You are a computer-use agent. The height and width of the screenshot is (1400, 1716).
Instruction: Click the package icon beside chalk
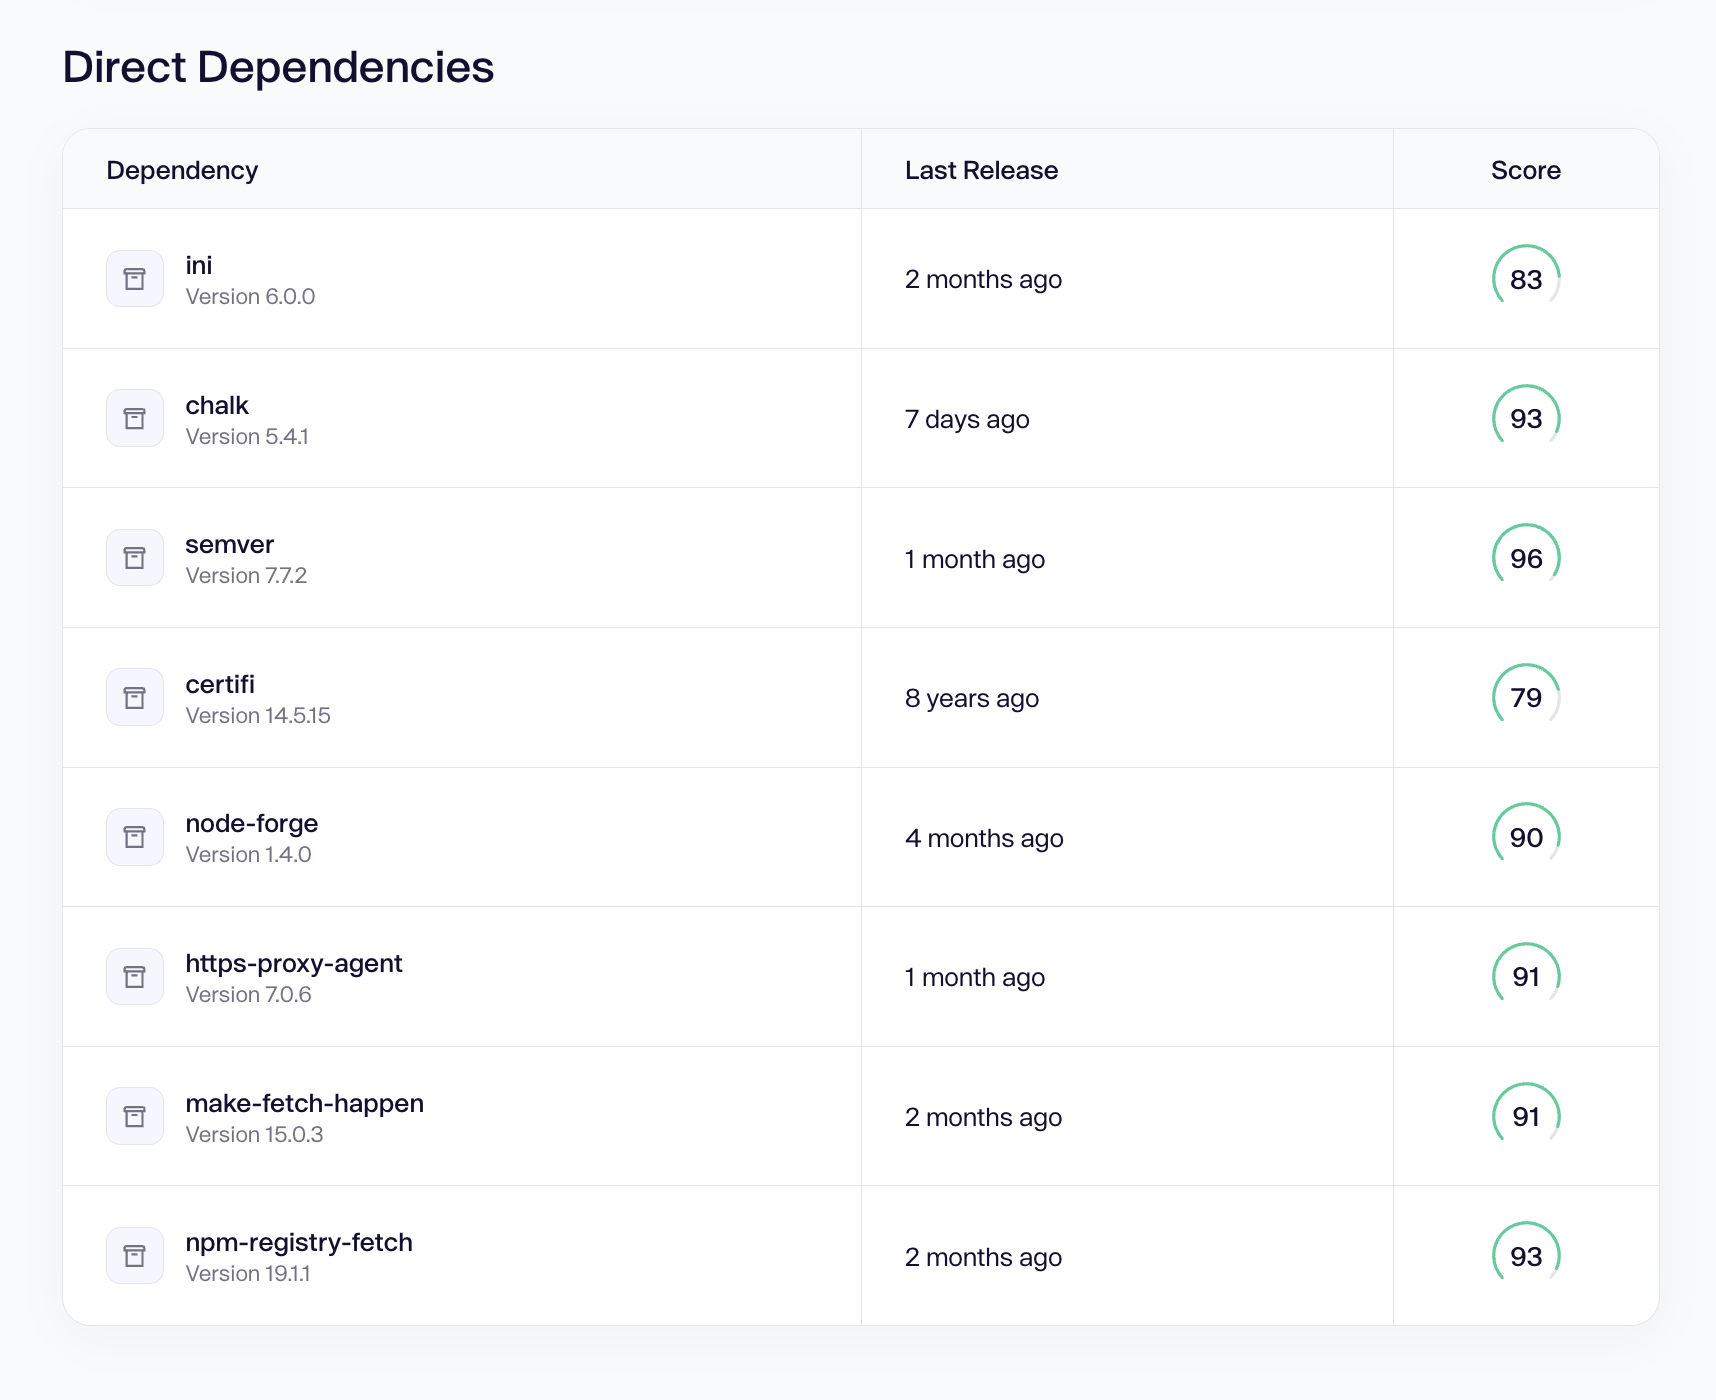pyautogui.click(x=135, y=418)
